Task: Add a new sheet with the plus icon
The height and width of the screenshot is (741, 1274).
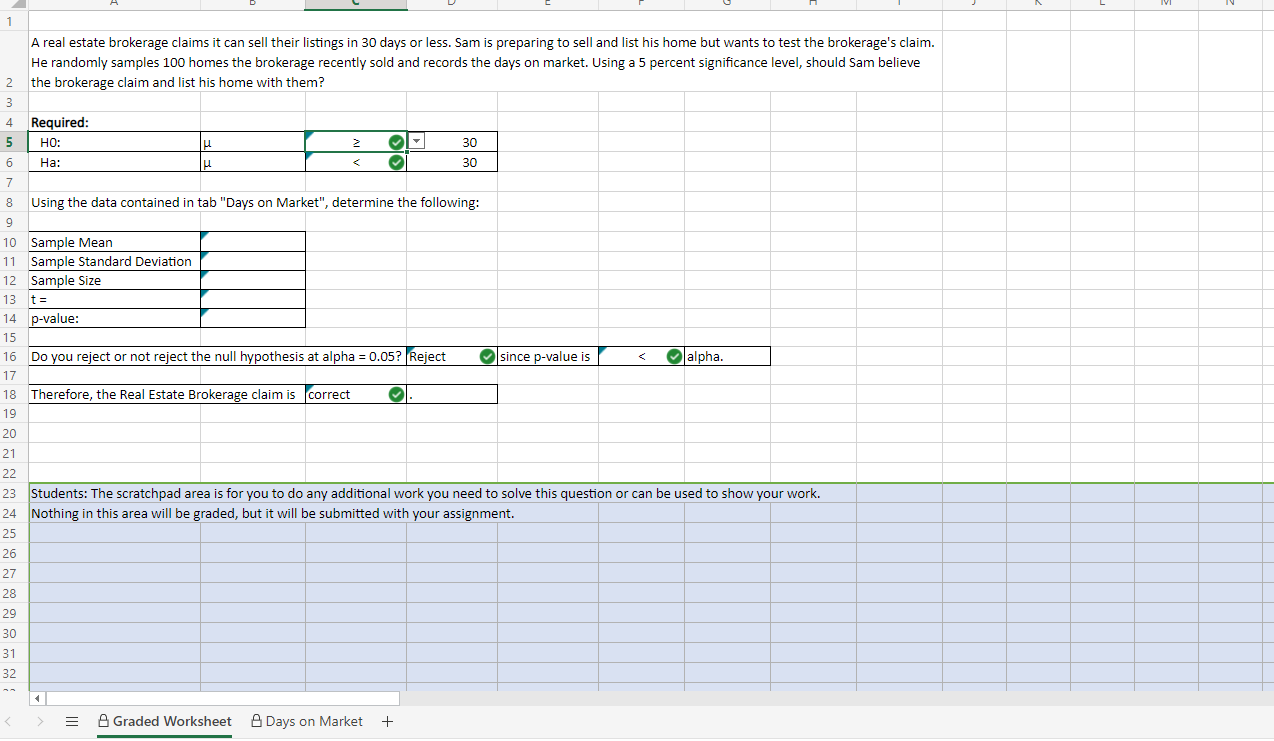Action: click(x=388, y=721)
